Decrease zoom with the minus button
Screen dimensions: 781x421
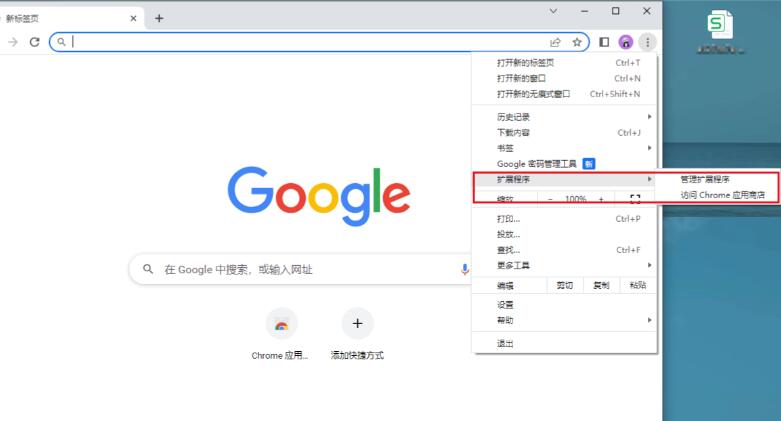(x=550, y=199)
